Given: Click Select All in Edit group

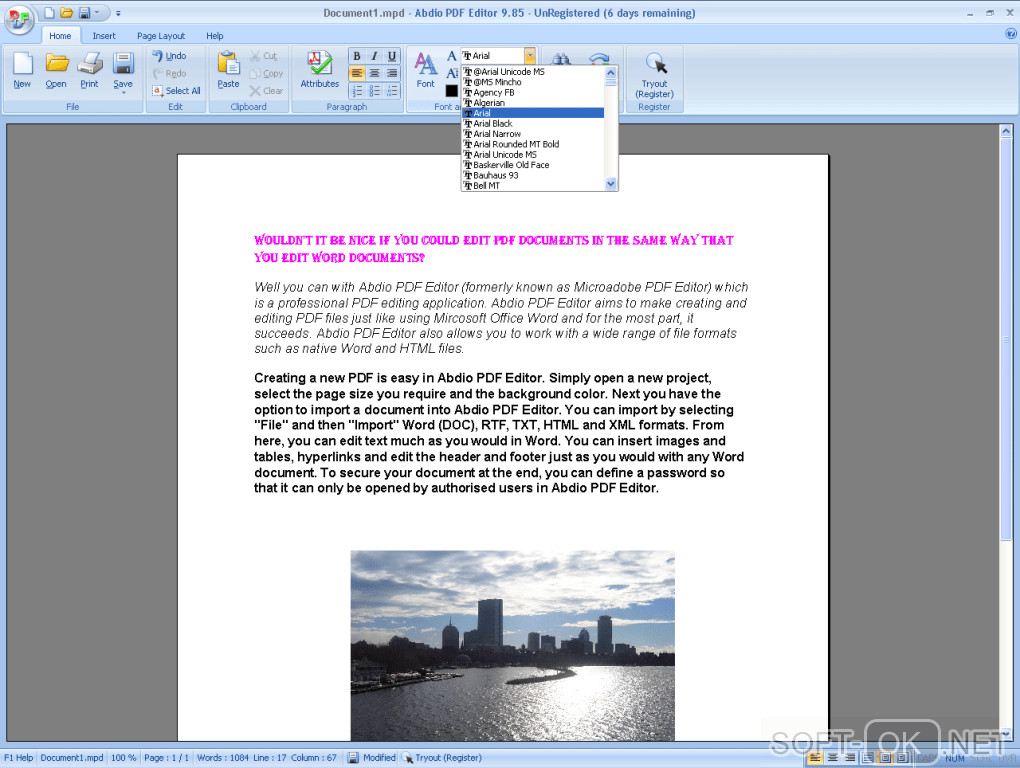Looking at the screenshot, I should (x=176, y=91).
